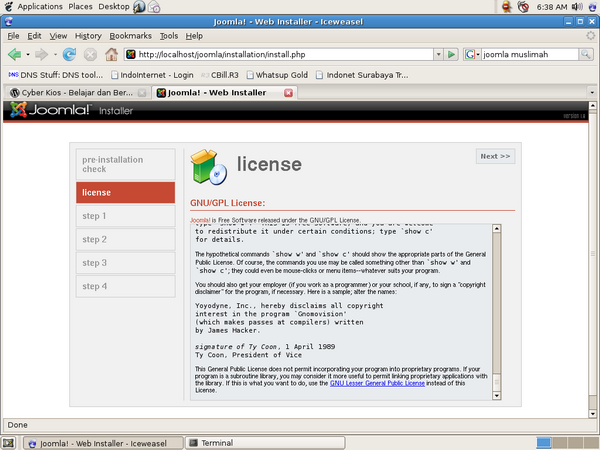The image size is (600, 450).
Task: Open the Indonet Surabaya bookmark
Action: 362,75
